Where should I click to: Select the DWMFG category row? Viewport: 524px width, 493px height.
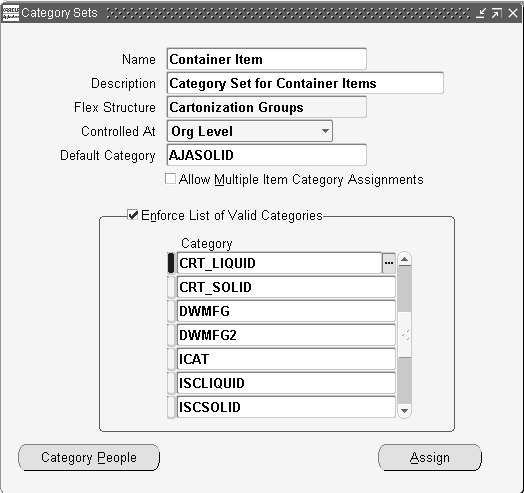click(286, 311)
